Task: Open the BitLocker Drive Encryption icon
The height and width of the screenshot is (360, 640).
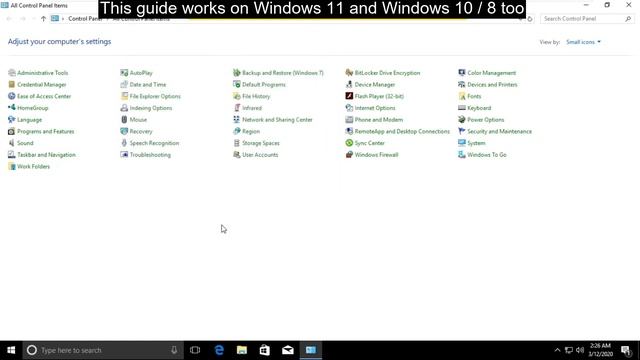Action: [x=349, y=73]
